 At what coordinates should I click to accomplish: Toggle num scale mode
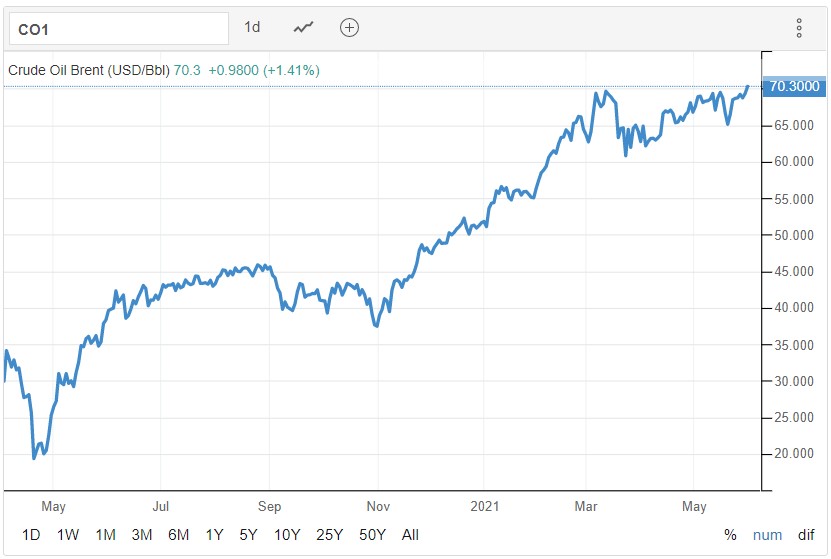pyautogui.click(x=767, y=535)
